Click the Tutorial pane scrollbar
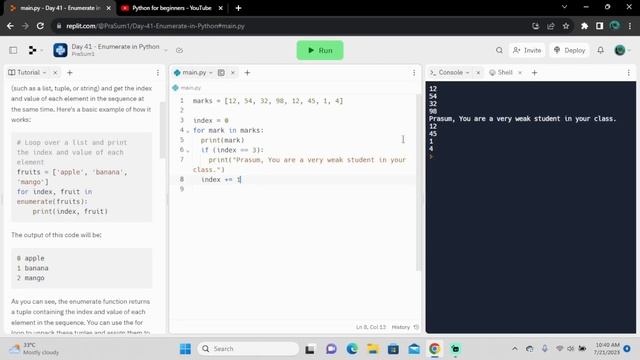The image size is (640, 360). point(162,131)
